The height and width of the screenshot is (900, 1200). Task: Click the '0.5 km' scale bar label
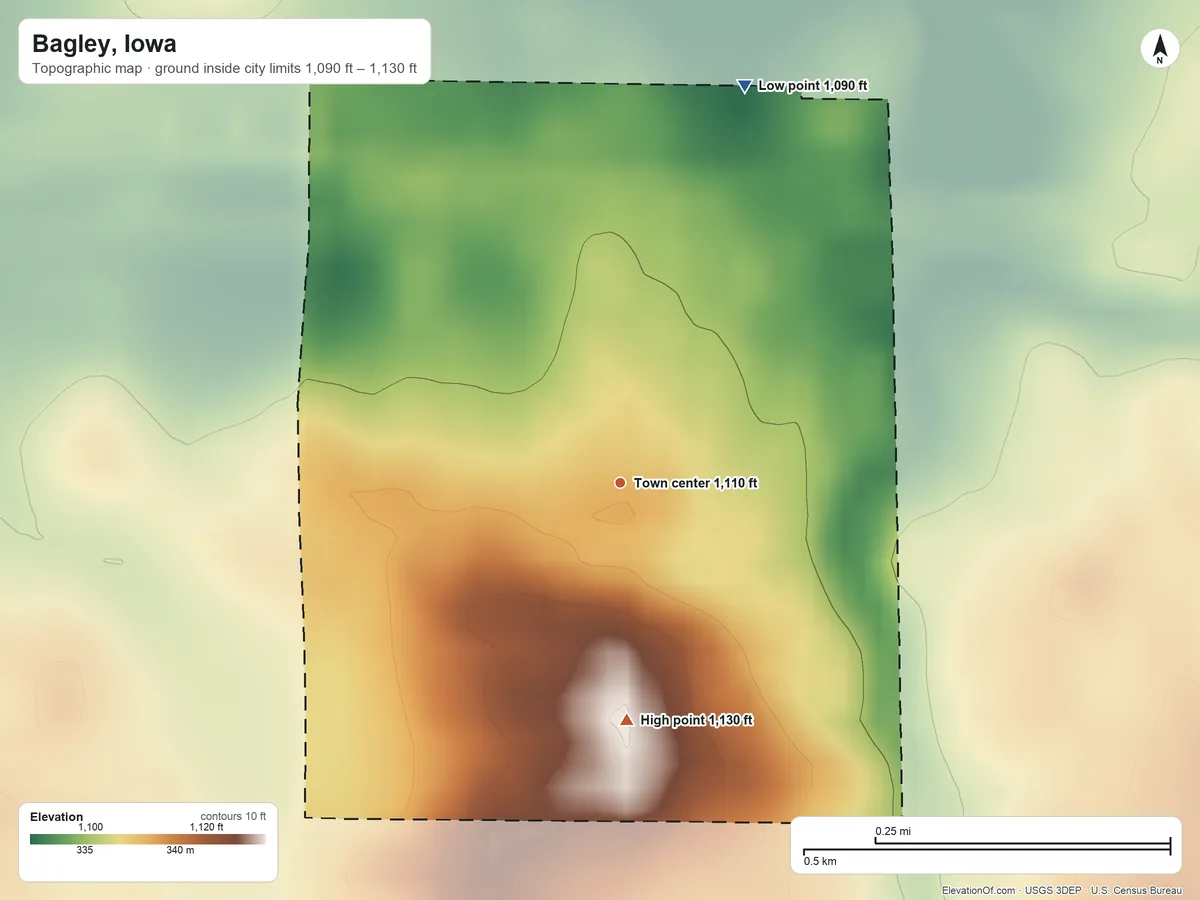pos(820,861)
